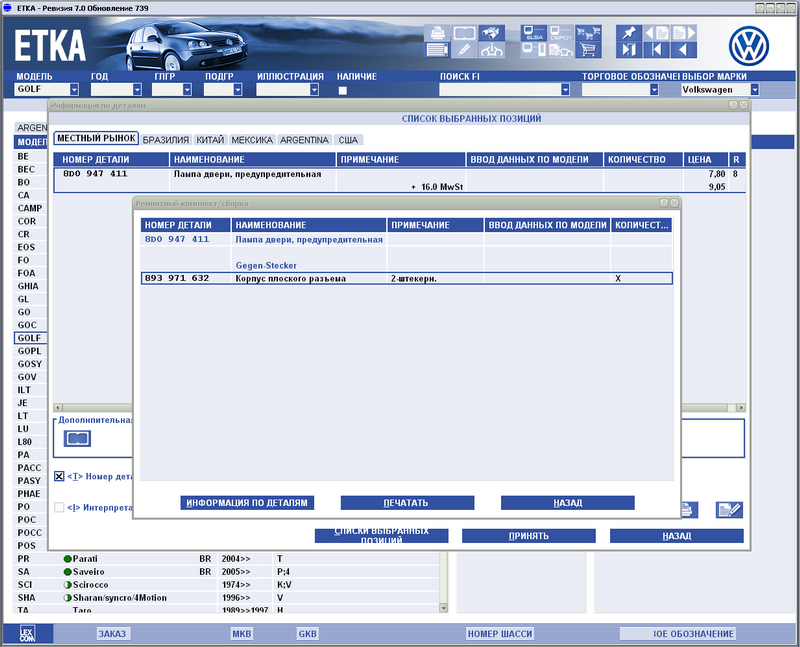Viewport: 800px width, 647px height.
Task: Go to previous page icon
Action: tap(657, 33)
